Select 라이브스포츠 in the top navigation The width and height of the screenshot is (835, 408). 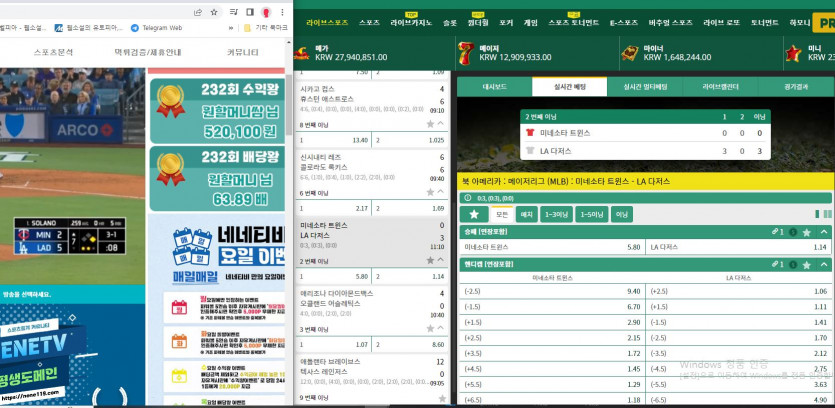pyautogui.click(x=327, y=23)
